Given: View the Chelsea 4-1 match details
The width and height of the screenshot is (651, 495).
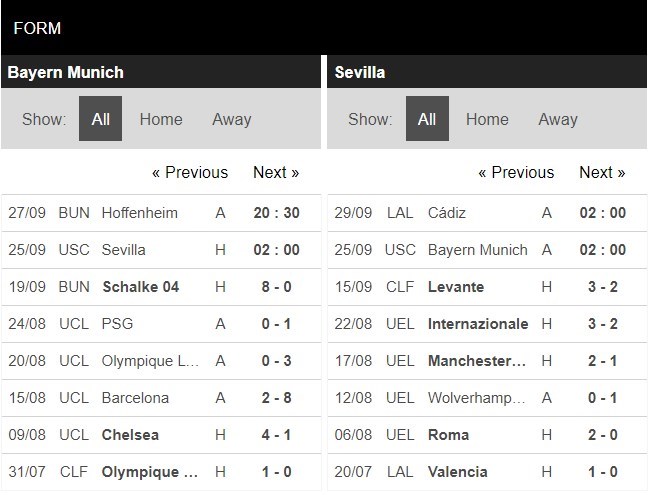Looking at the screenshot, I should (130, 435).
